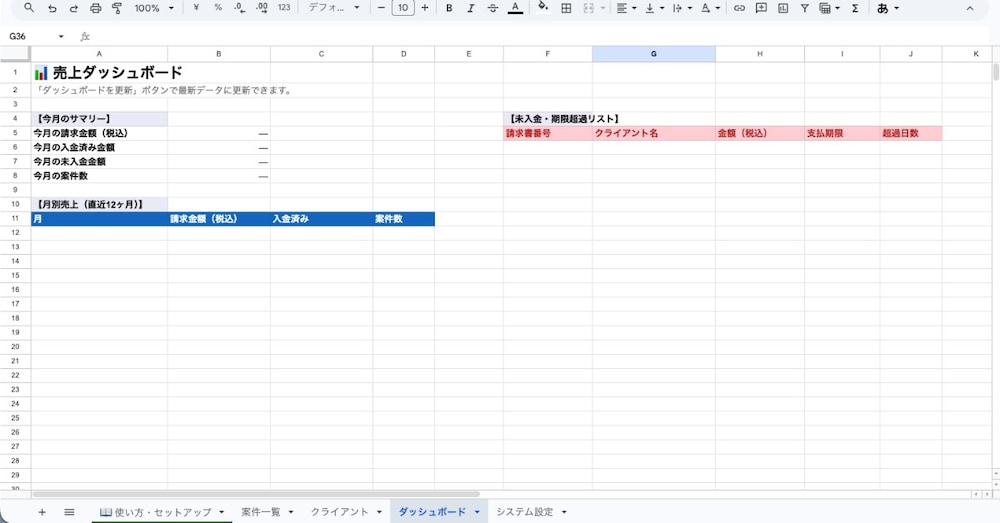This screenshot has width=1000, height=523.
Task: Format as yen currency
Action: [x=196, y=8]
